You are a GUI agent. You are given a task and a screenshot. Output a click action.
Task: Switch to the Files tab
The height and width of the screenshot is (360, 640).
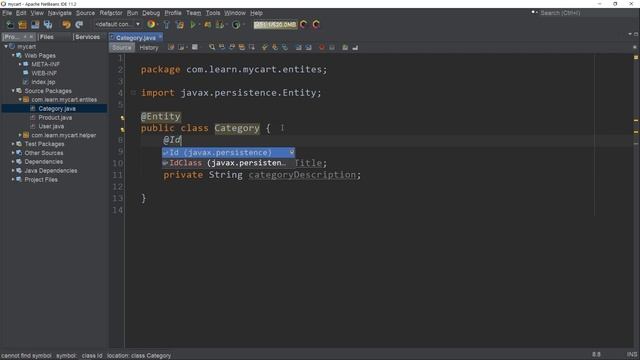tap(47, 37)
